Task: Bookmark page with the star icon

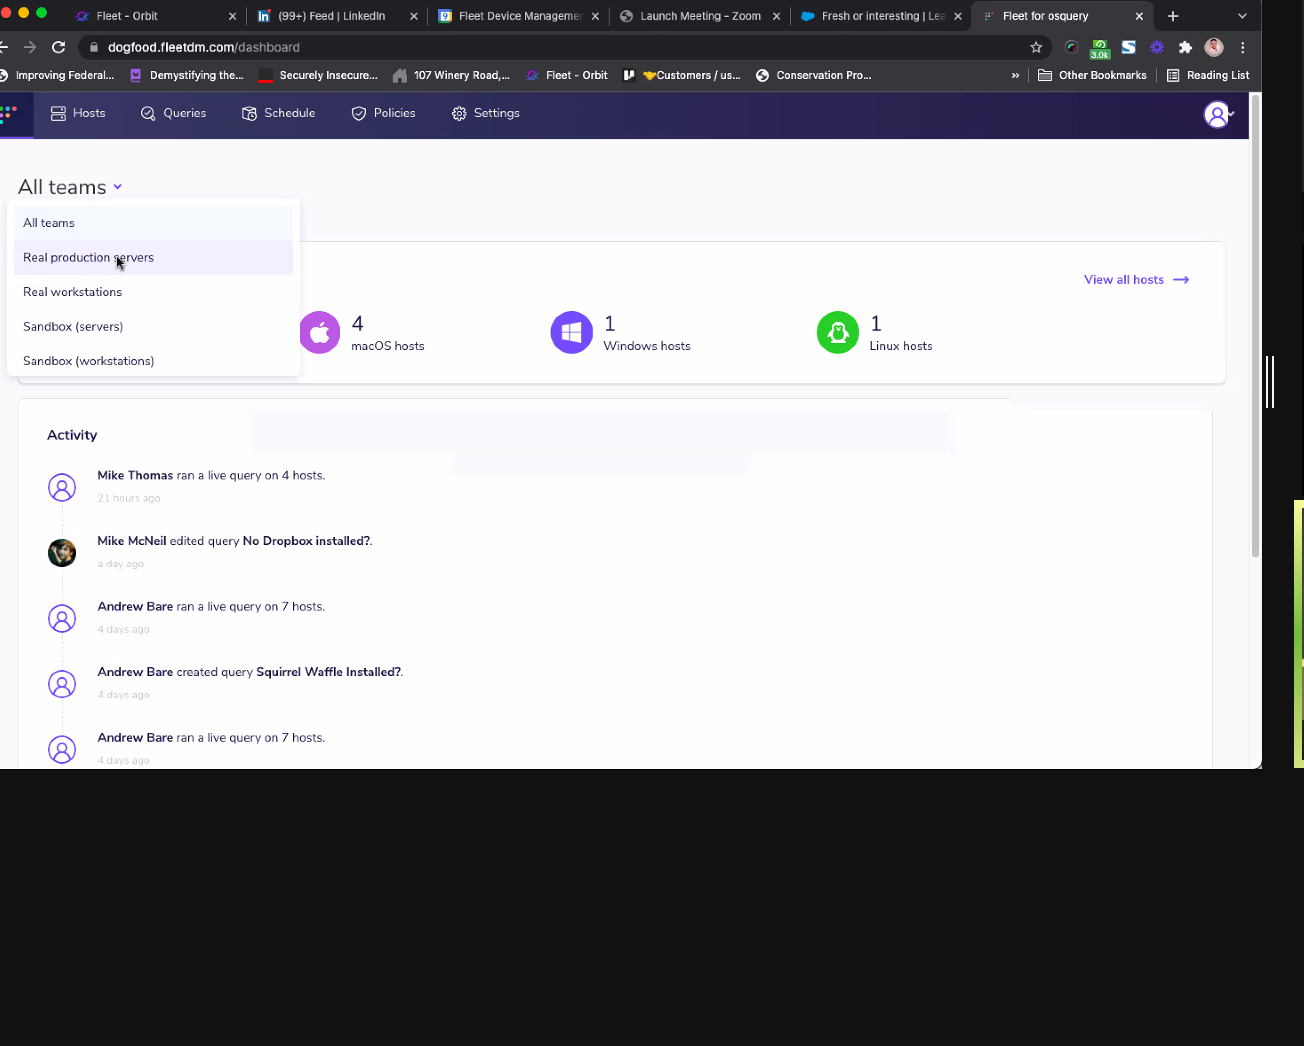Action: pos(1036,47)
